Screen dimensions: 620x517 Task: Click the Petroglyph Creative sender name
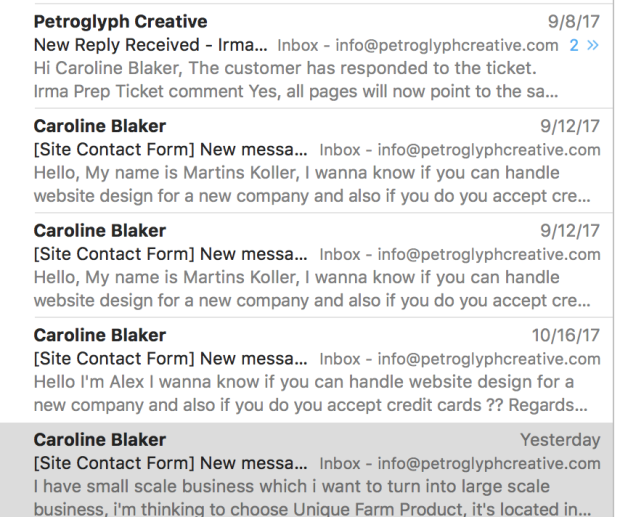pyautogui.click(x=120, y=22)
